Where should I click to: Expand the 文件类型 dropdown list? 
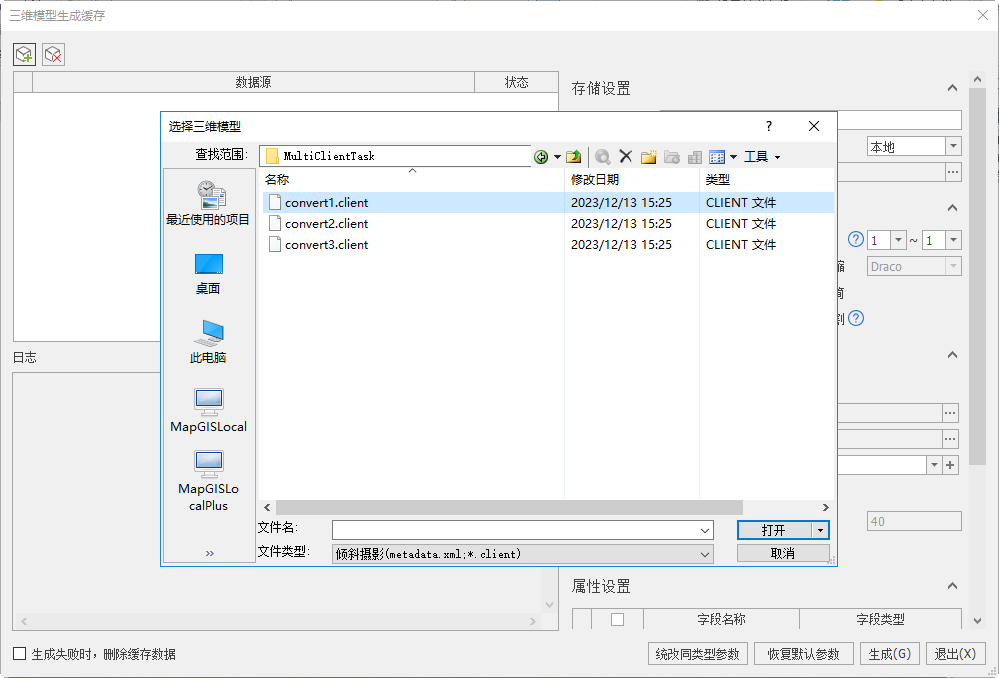705,554
